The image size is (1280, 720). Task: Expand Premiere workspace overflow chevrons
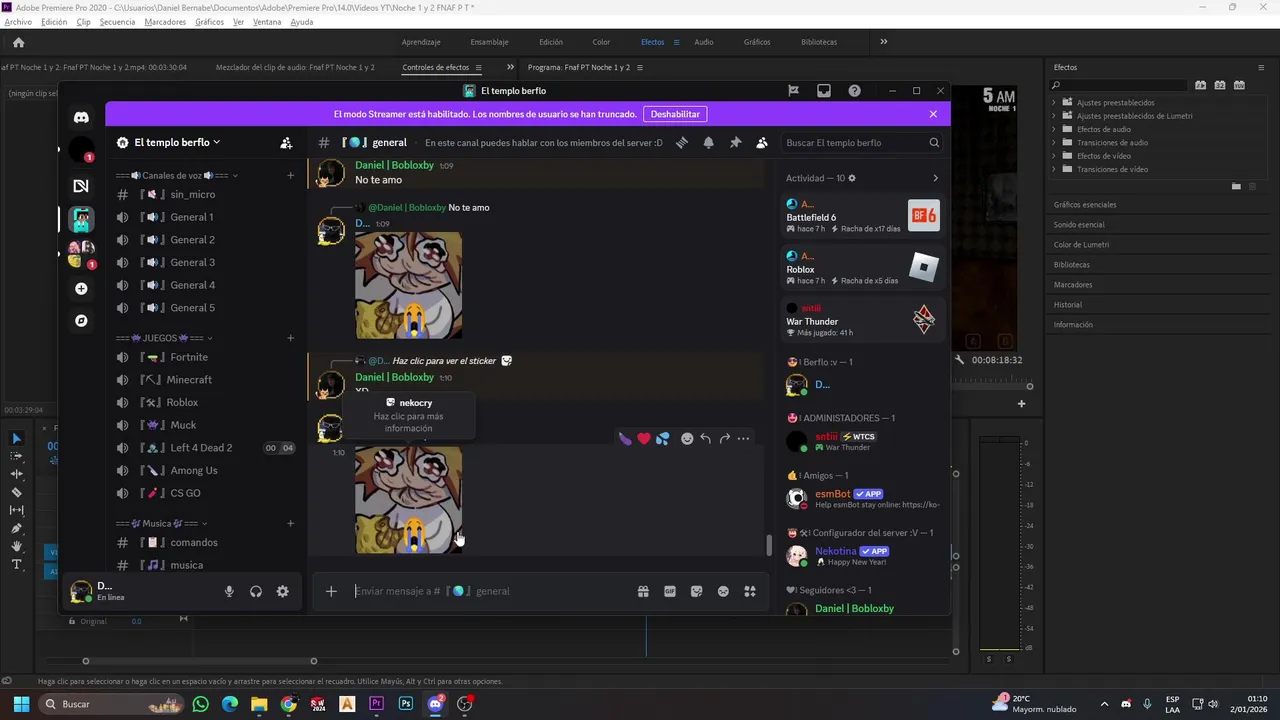[884, 42]
